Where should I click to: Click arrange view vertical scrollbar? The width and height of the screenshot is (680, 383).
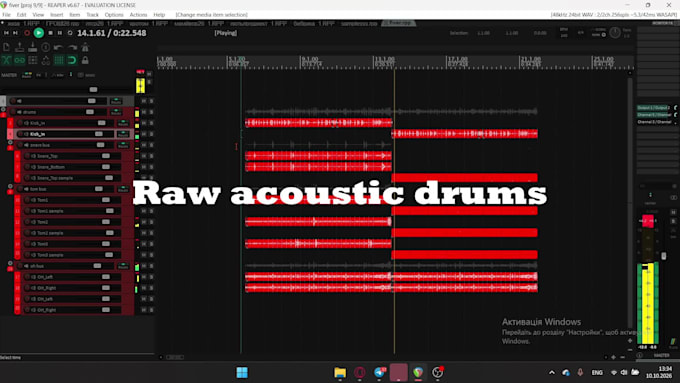click(630, 204)
